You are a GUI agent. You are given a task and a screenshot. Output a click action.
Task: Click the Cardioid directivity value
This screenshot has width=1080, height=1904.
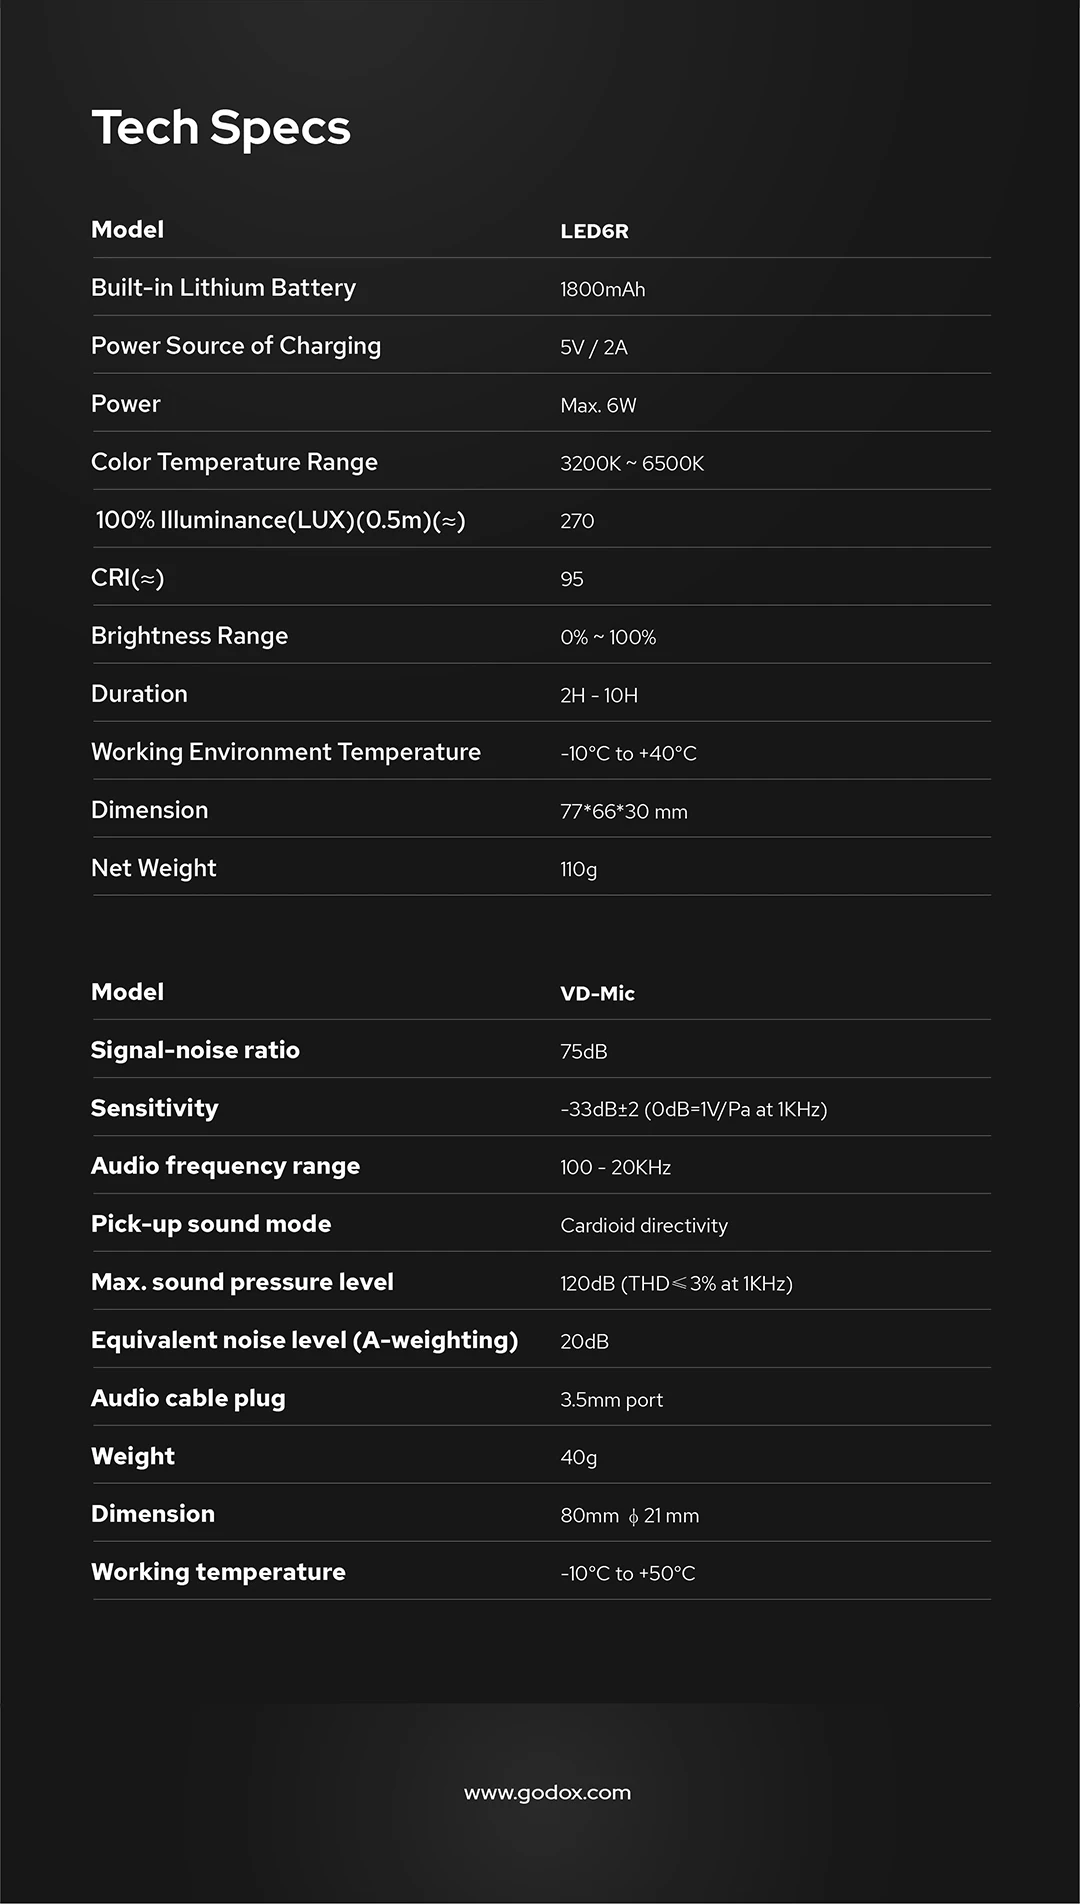click(x=644, y=1225)
